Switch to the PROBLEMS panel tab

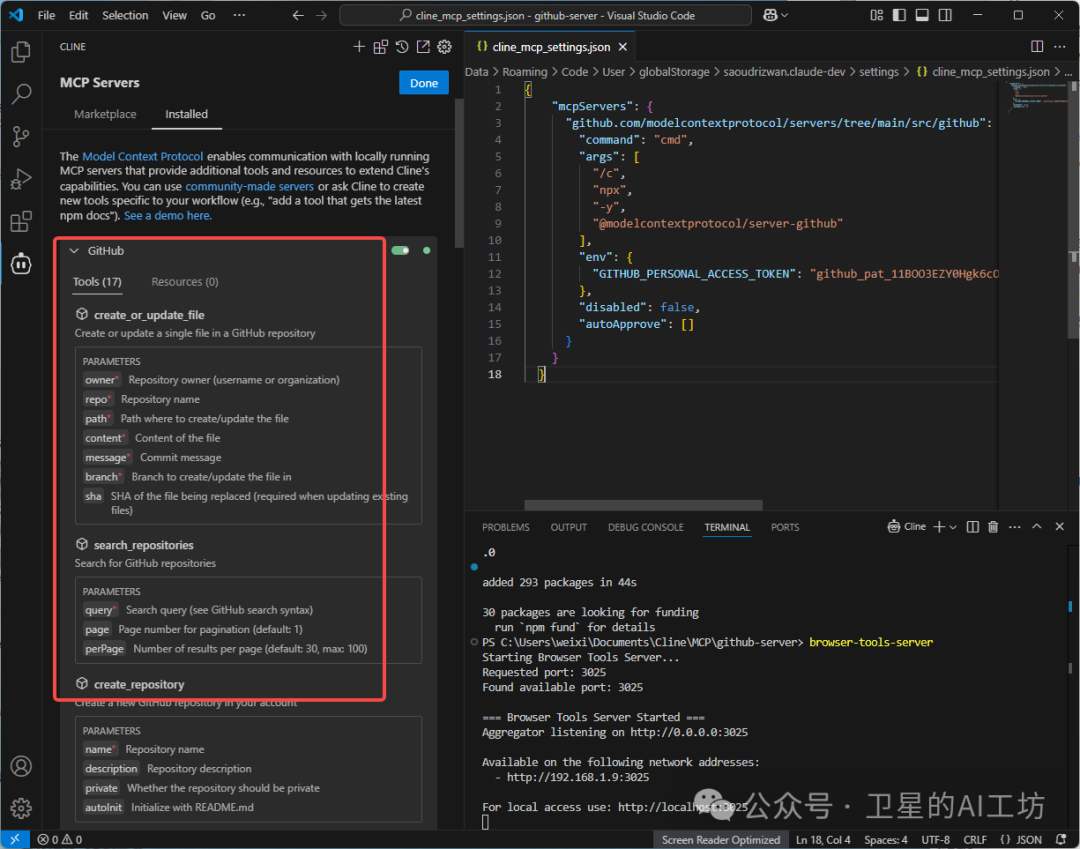(x=506, y=527)
